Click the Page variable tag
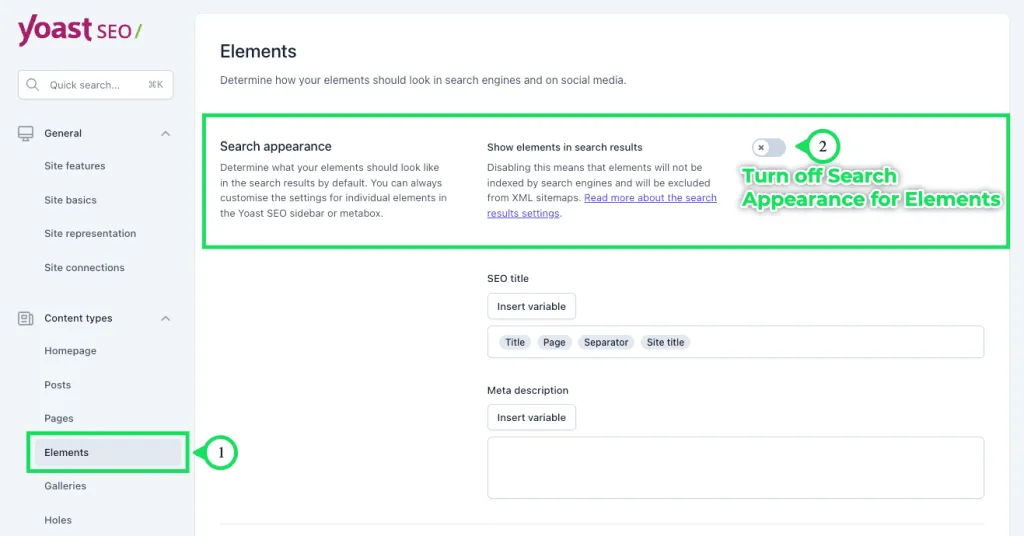1024x536 pixels. tap(554, 342)
